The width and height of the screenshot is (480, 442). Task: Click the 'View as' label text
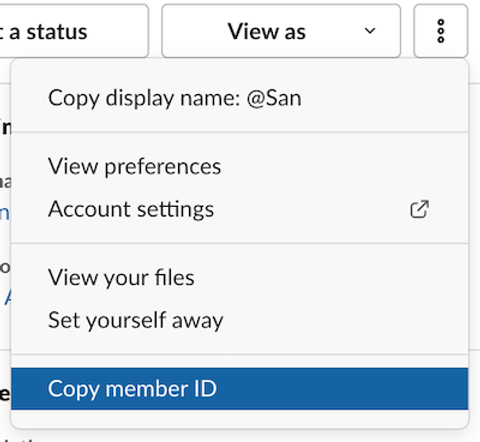point(266,31)
